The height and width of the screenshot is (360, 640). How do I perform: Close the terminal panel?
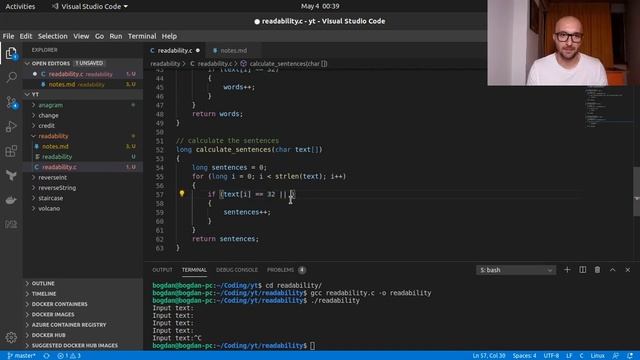tap(627, 270)
